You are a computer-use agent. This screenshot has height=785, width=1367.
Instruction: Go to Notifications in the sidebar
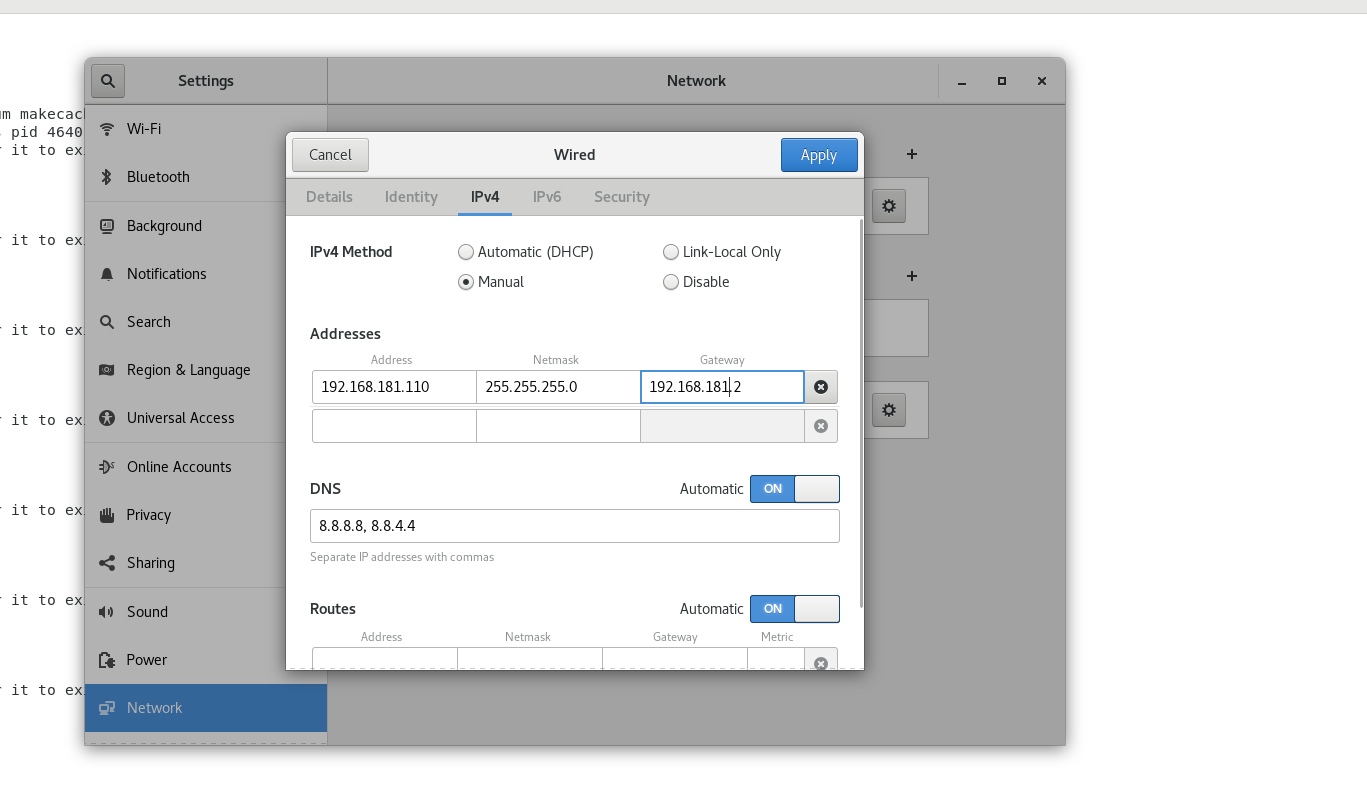click(206, 274)
